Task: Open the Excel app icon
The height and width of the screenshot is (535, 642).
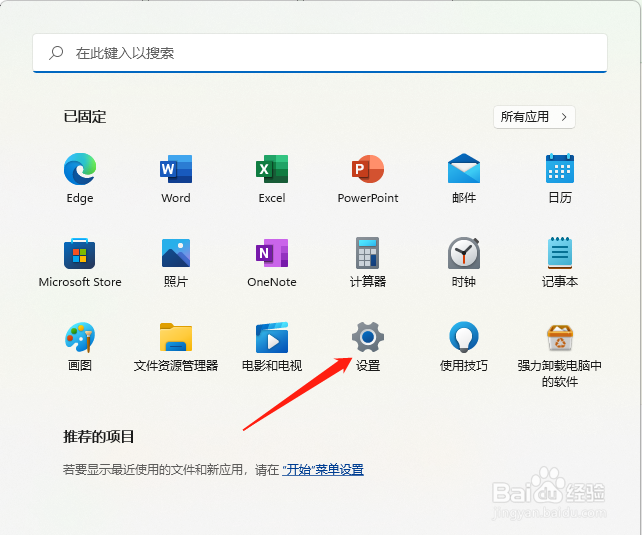Action: click(x=272, y=169)
